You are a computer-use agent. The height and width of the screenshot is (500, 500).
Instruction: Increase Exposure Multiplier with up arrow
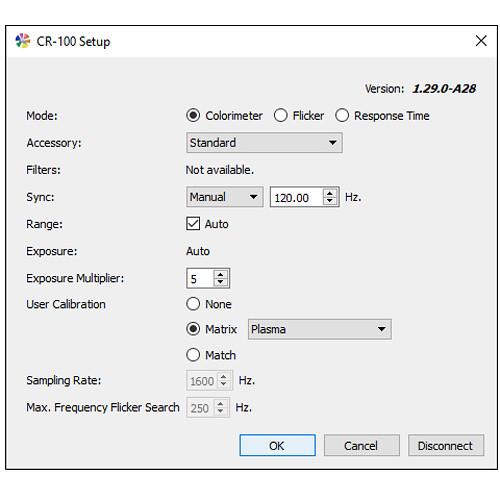pyautogui.click(x=220, y=274)
